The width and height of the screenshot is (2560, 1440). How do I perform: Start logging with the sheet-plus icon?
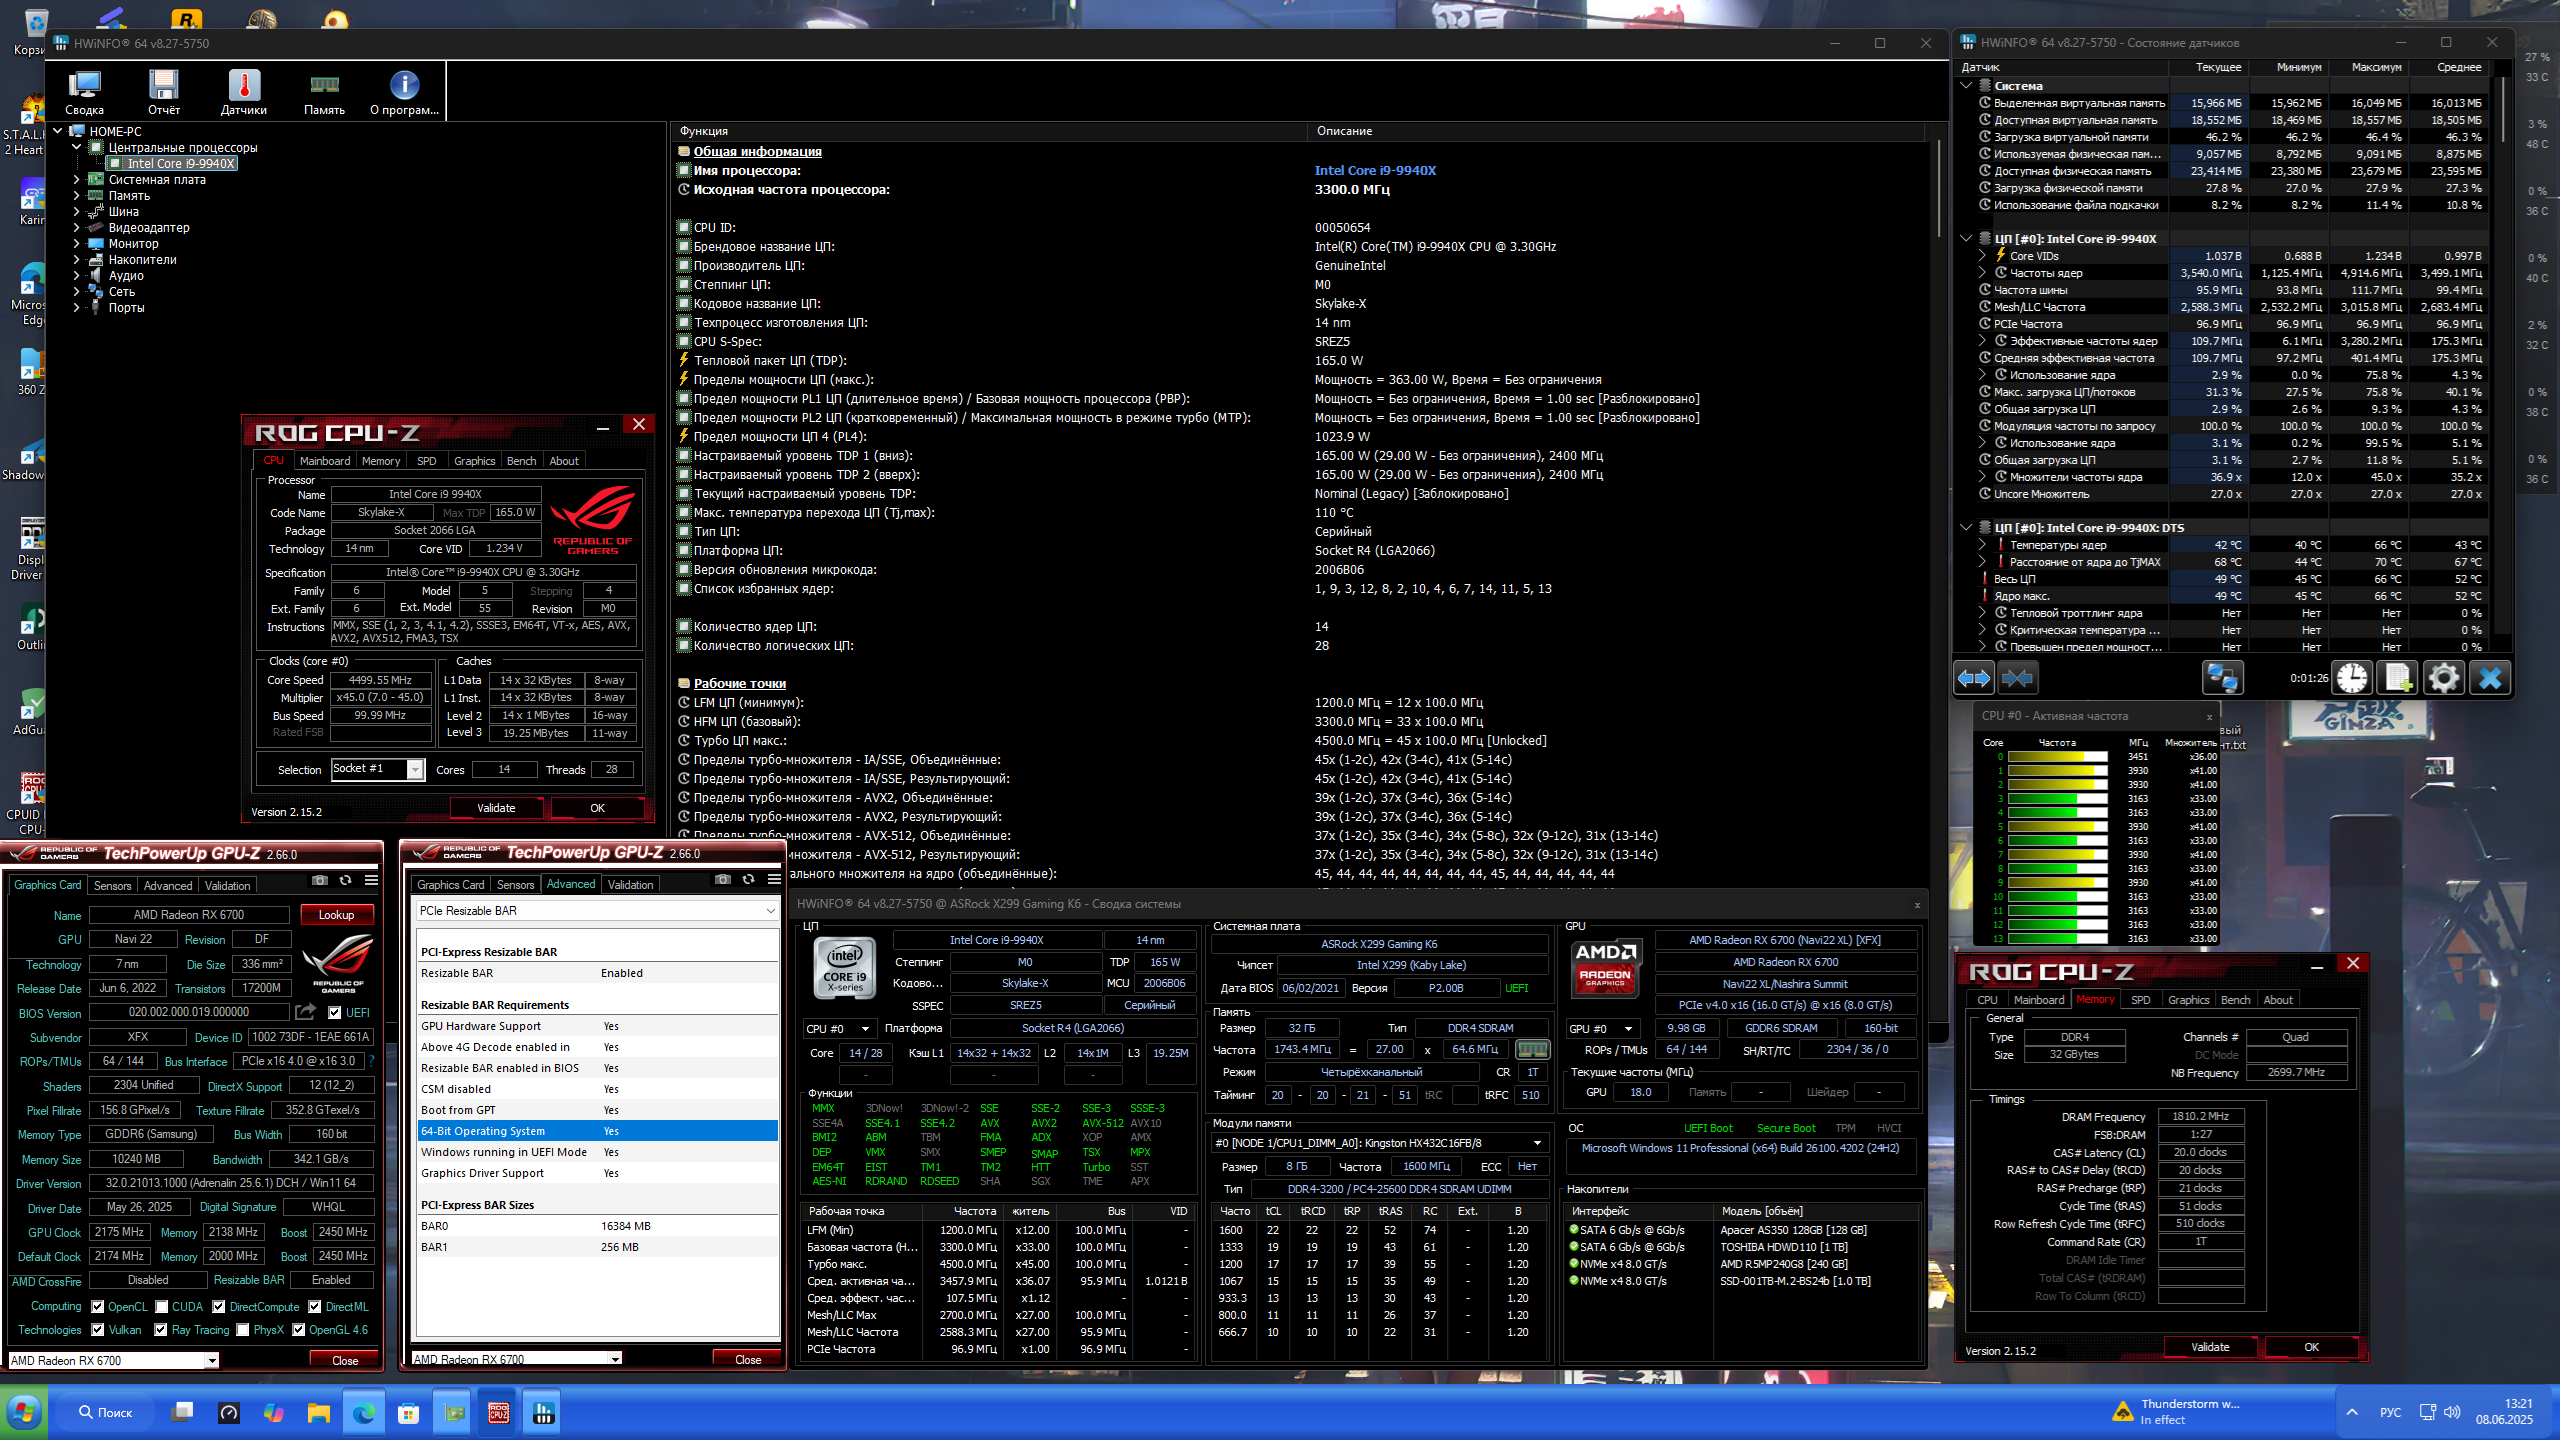click(x=2398, y=678)
